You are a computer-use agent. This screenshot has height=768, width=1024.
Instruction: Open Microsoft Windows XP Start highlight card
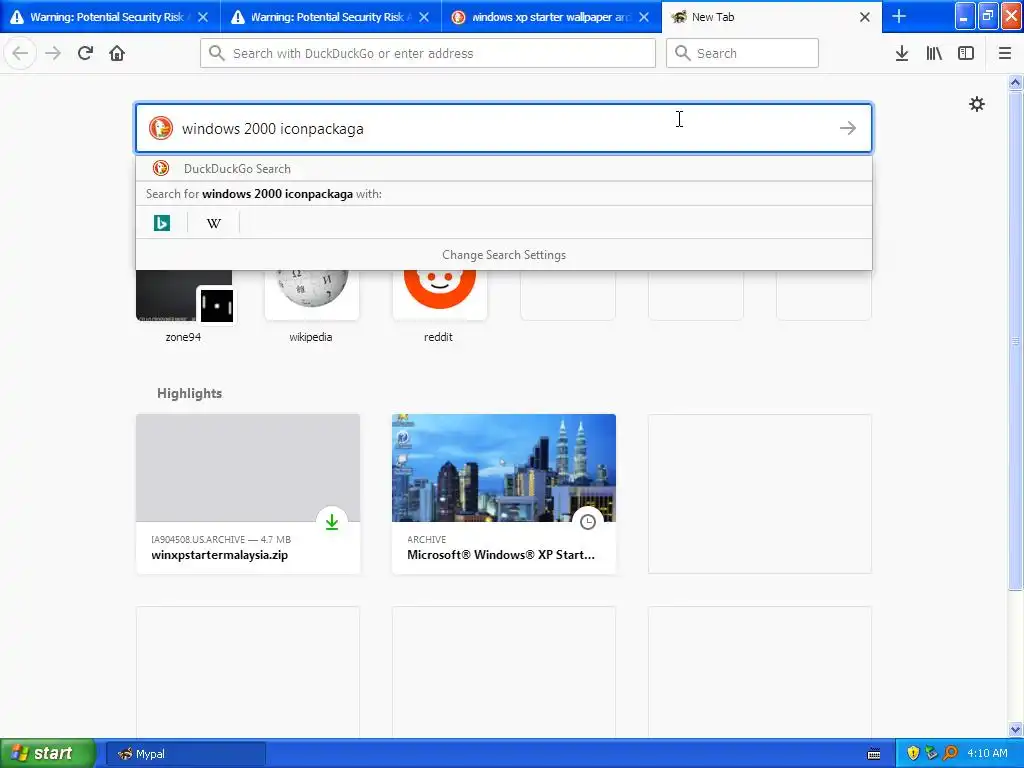click(x=504, y=494)
